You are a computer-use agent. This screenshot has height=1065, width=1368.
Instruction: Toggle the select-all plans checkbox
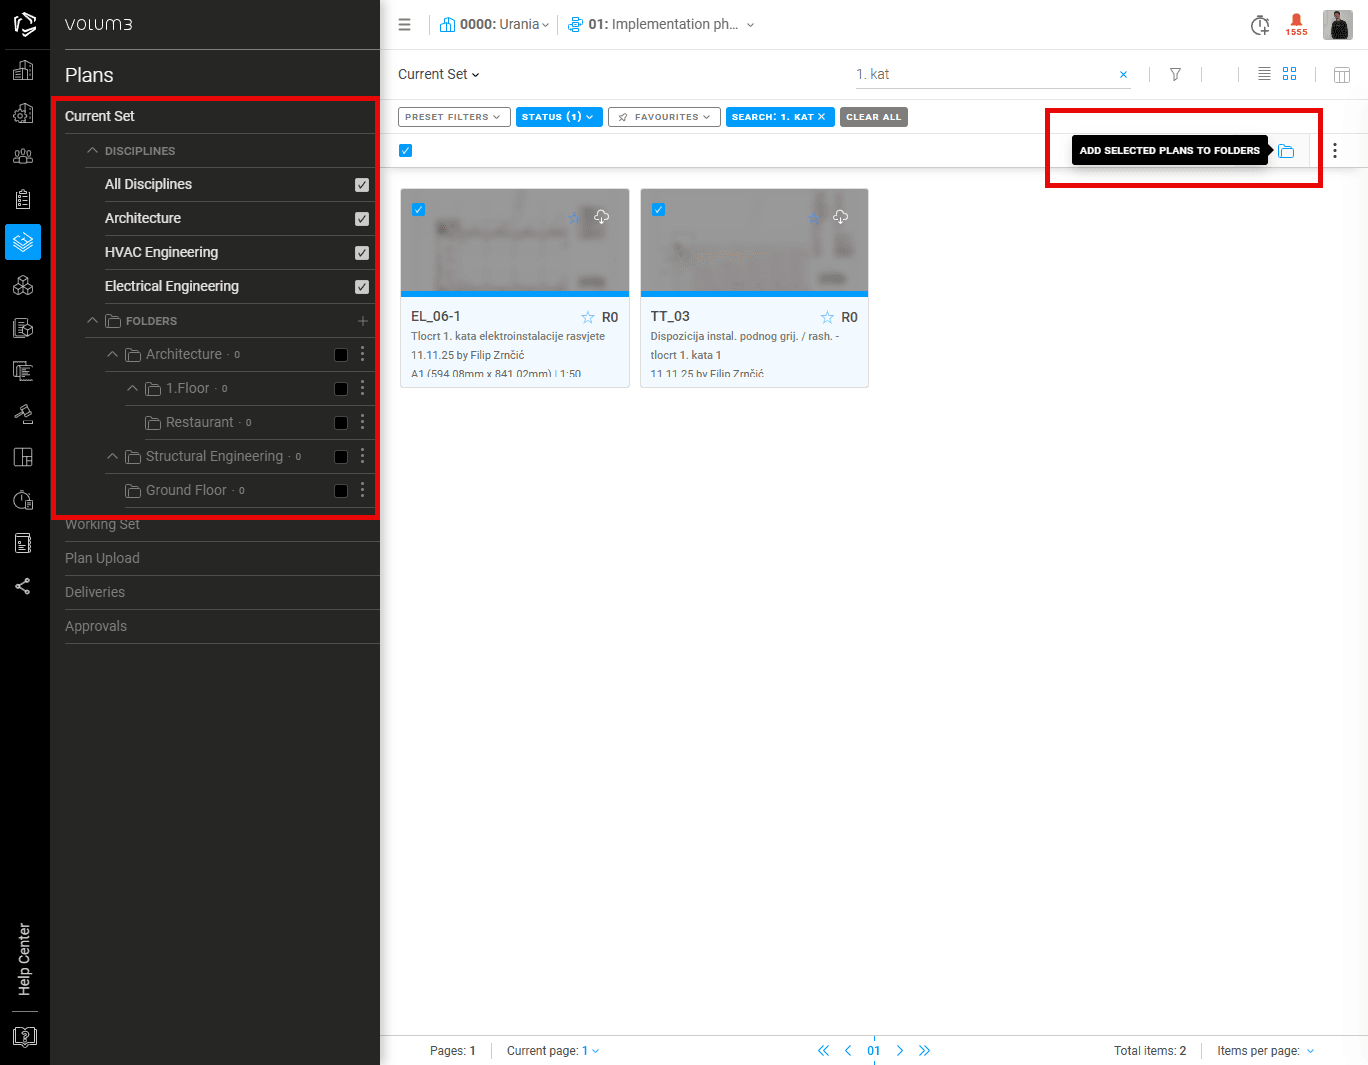[405, 151]
